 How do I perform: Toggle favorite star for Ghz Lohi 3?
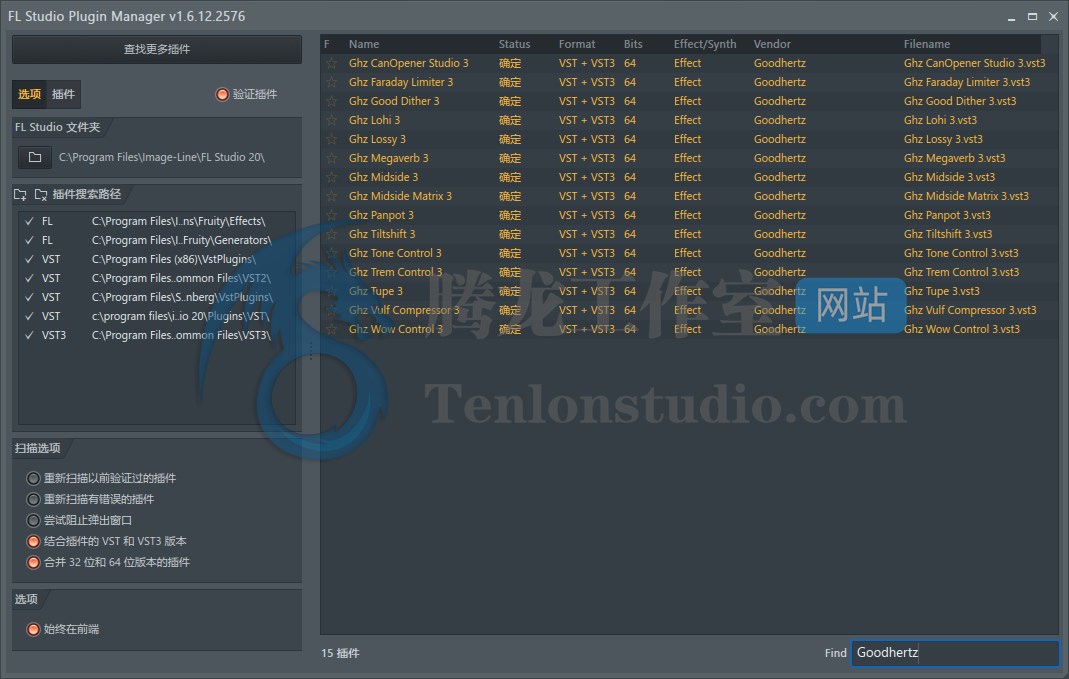(x=331, y=121)
